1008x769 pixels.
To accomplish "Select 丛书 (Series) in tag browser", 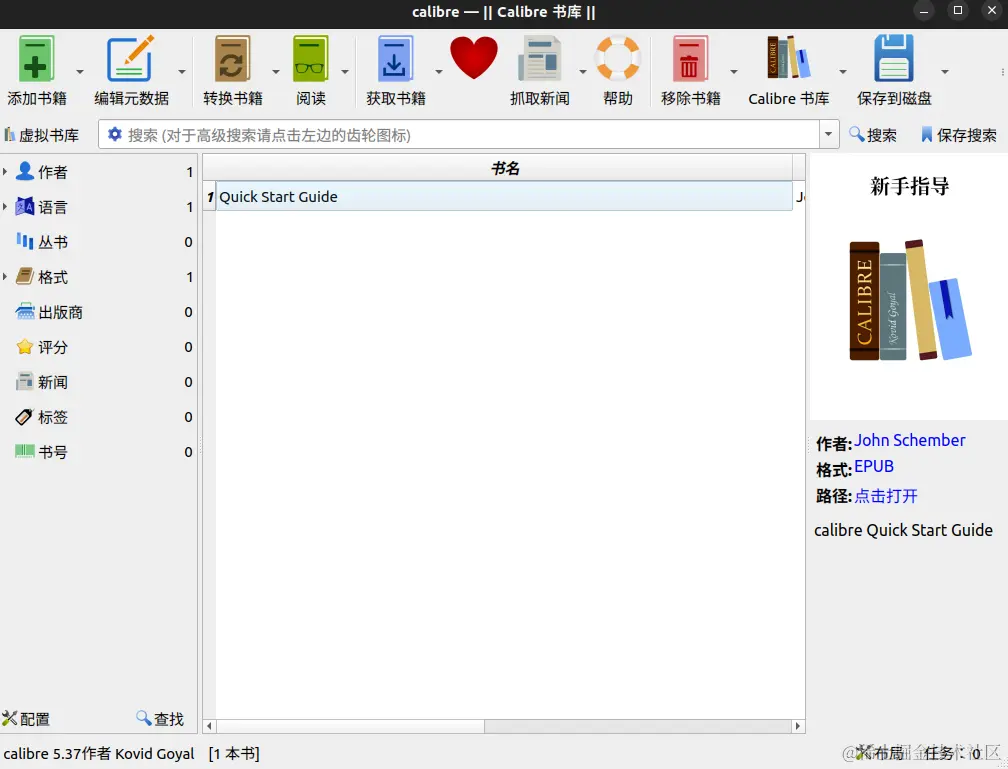I will tap(53, 242).
